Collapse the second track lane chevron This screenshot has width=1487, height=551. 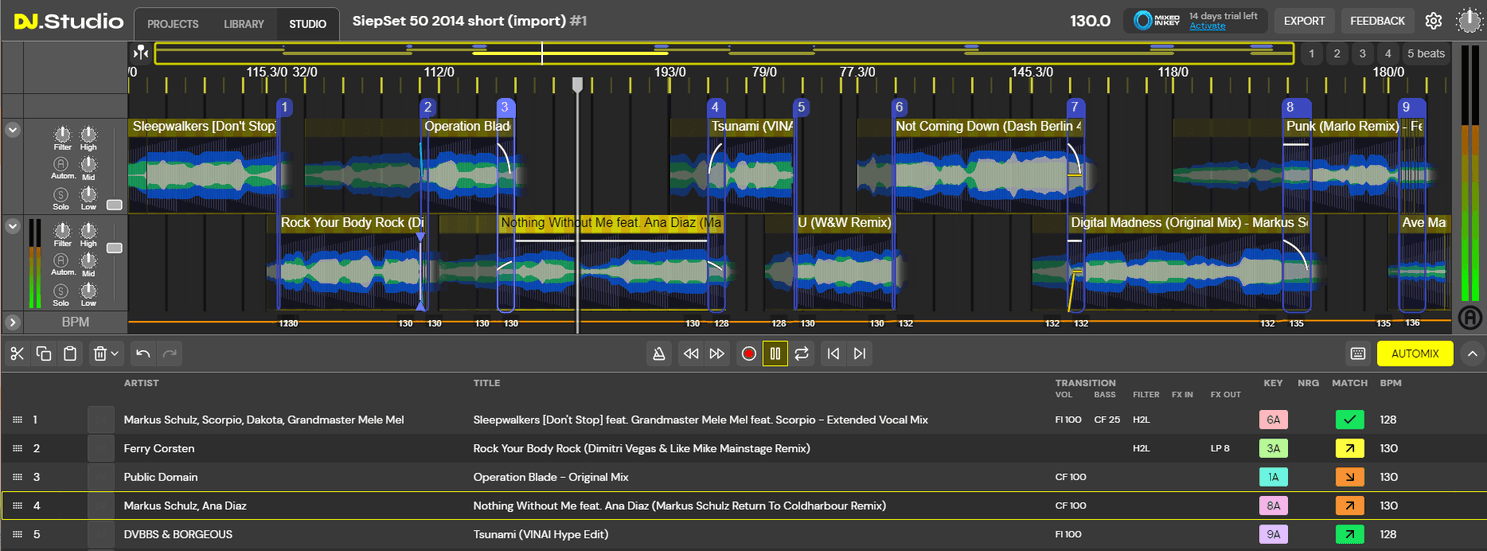[x=13, y=226]
